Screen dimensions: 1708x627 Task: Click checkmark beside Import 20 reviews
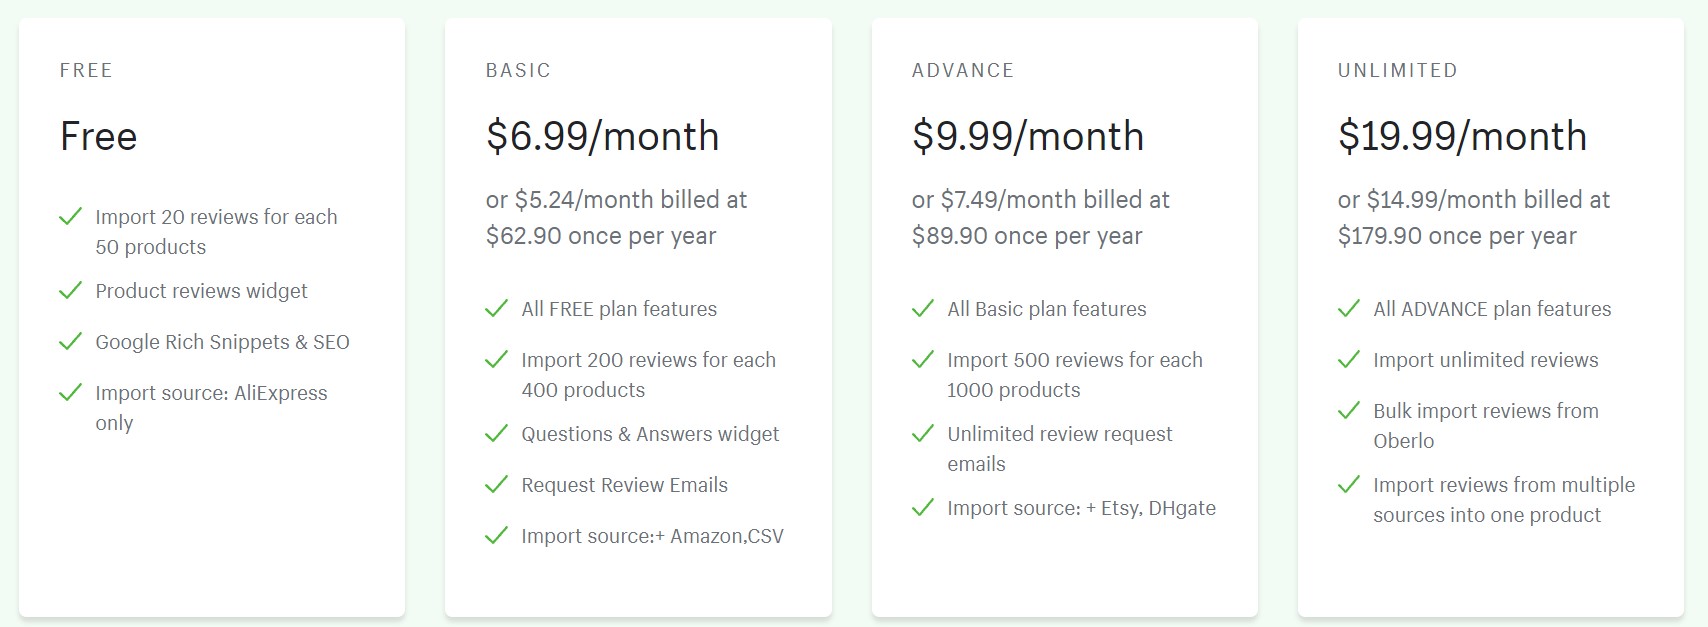click(x=70, y=217)
